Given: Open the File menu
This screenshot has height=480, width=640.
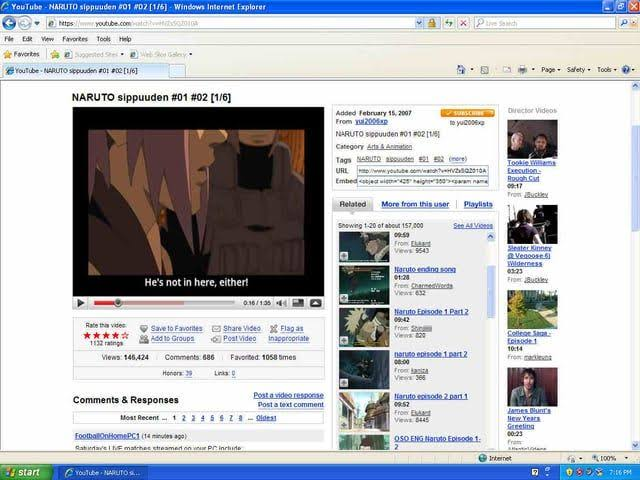Looking at the screenshot, I should click(x=9, y=39).
